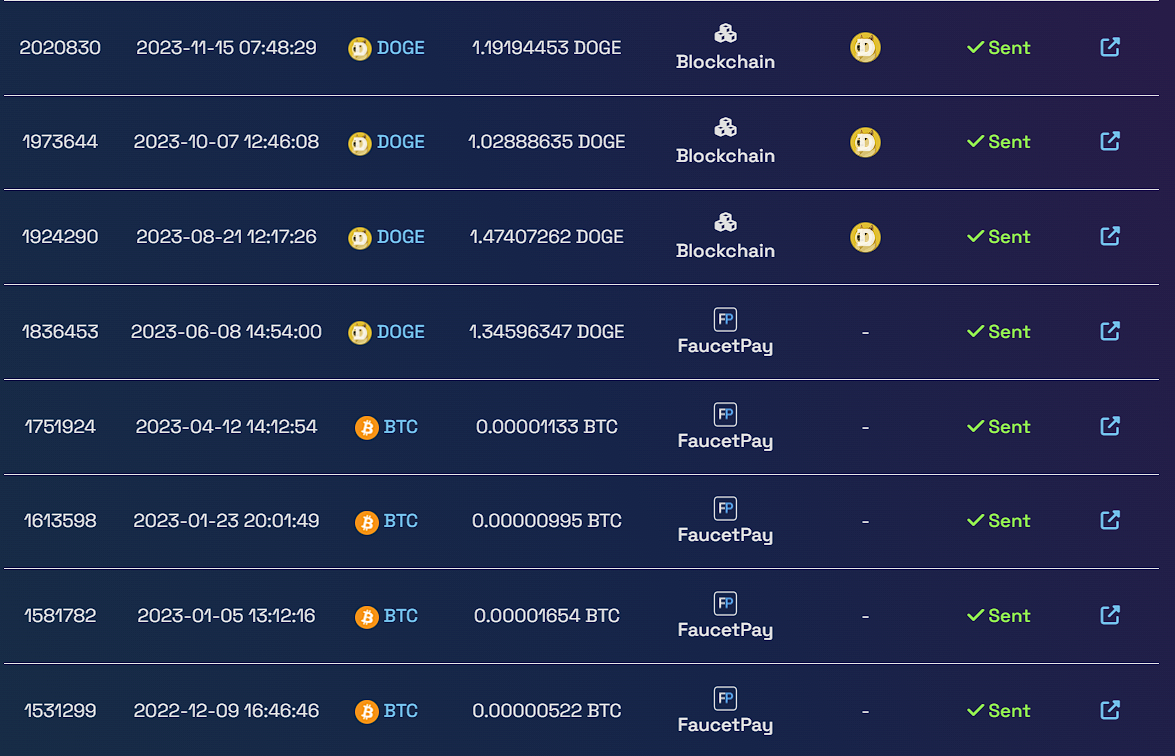1175x756 pixels.
Task: Open external link for payout 1613598
Action: [1109, 520]
